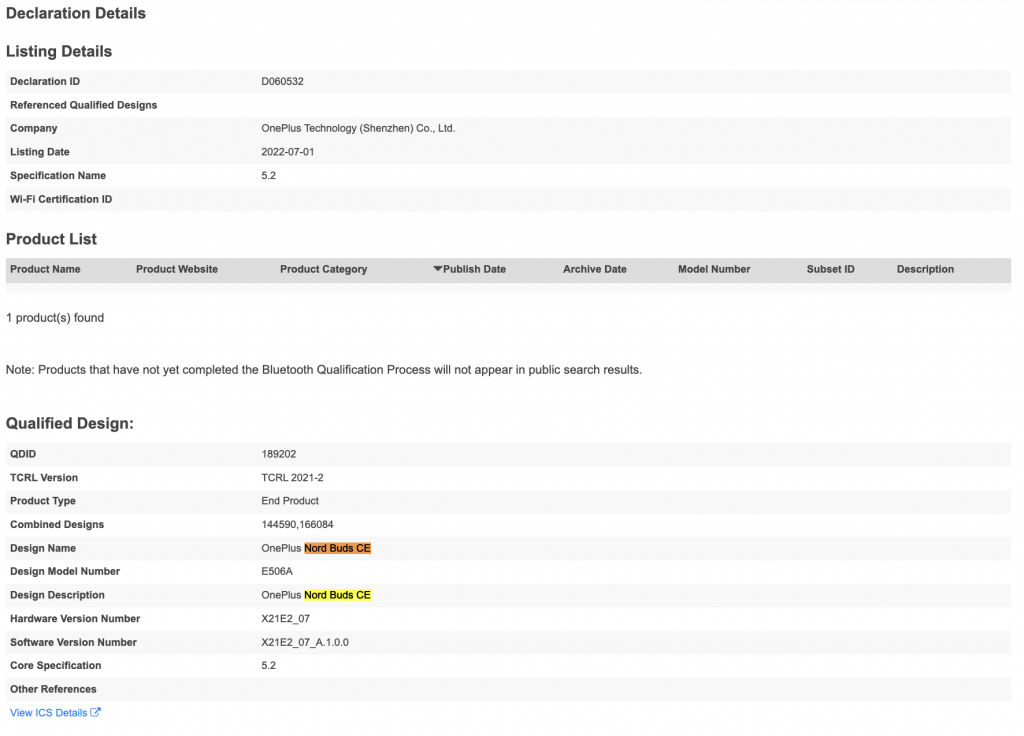Click the orange-highlighted Nord Buds CE in Design Name

[338, 548]
